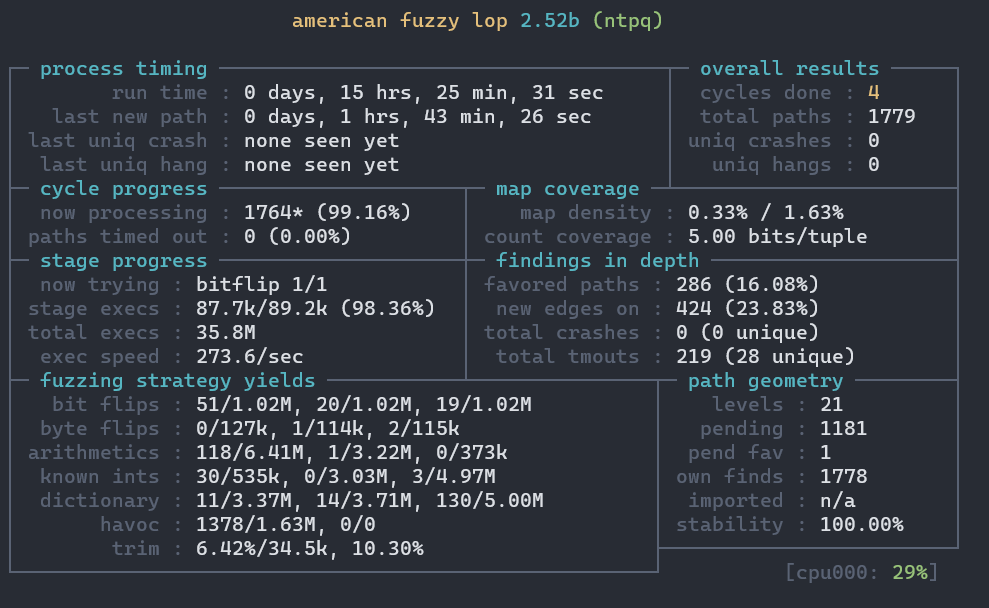989x608 pixels.
Task: Click the 'findings in depth' section header
Action: (x=597, y=260)
